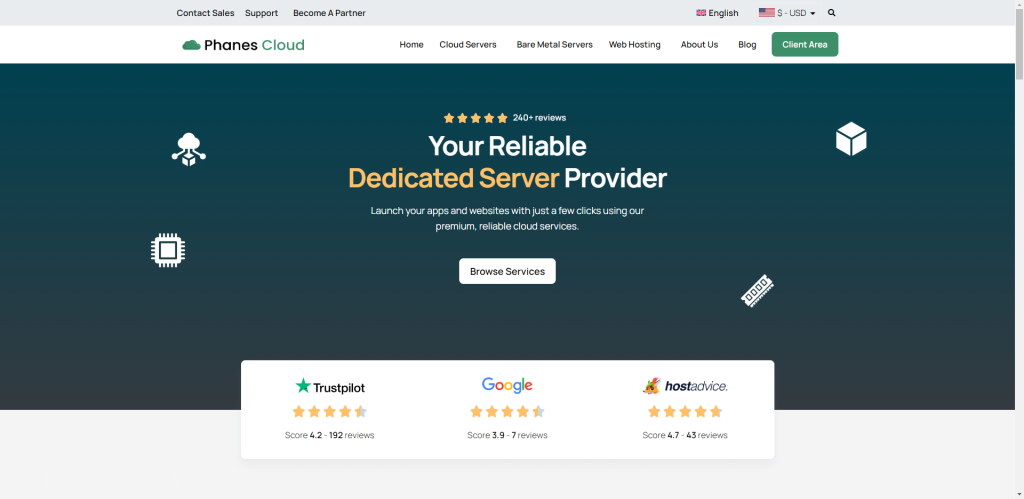
Task: Click the hostadvice score 4.7 - 43 reviews text
Action: tap(684, 435)
